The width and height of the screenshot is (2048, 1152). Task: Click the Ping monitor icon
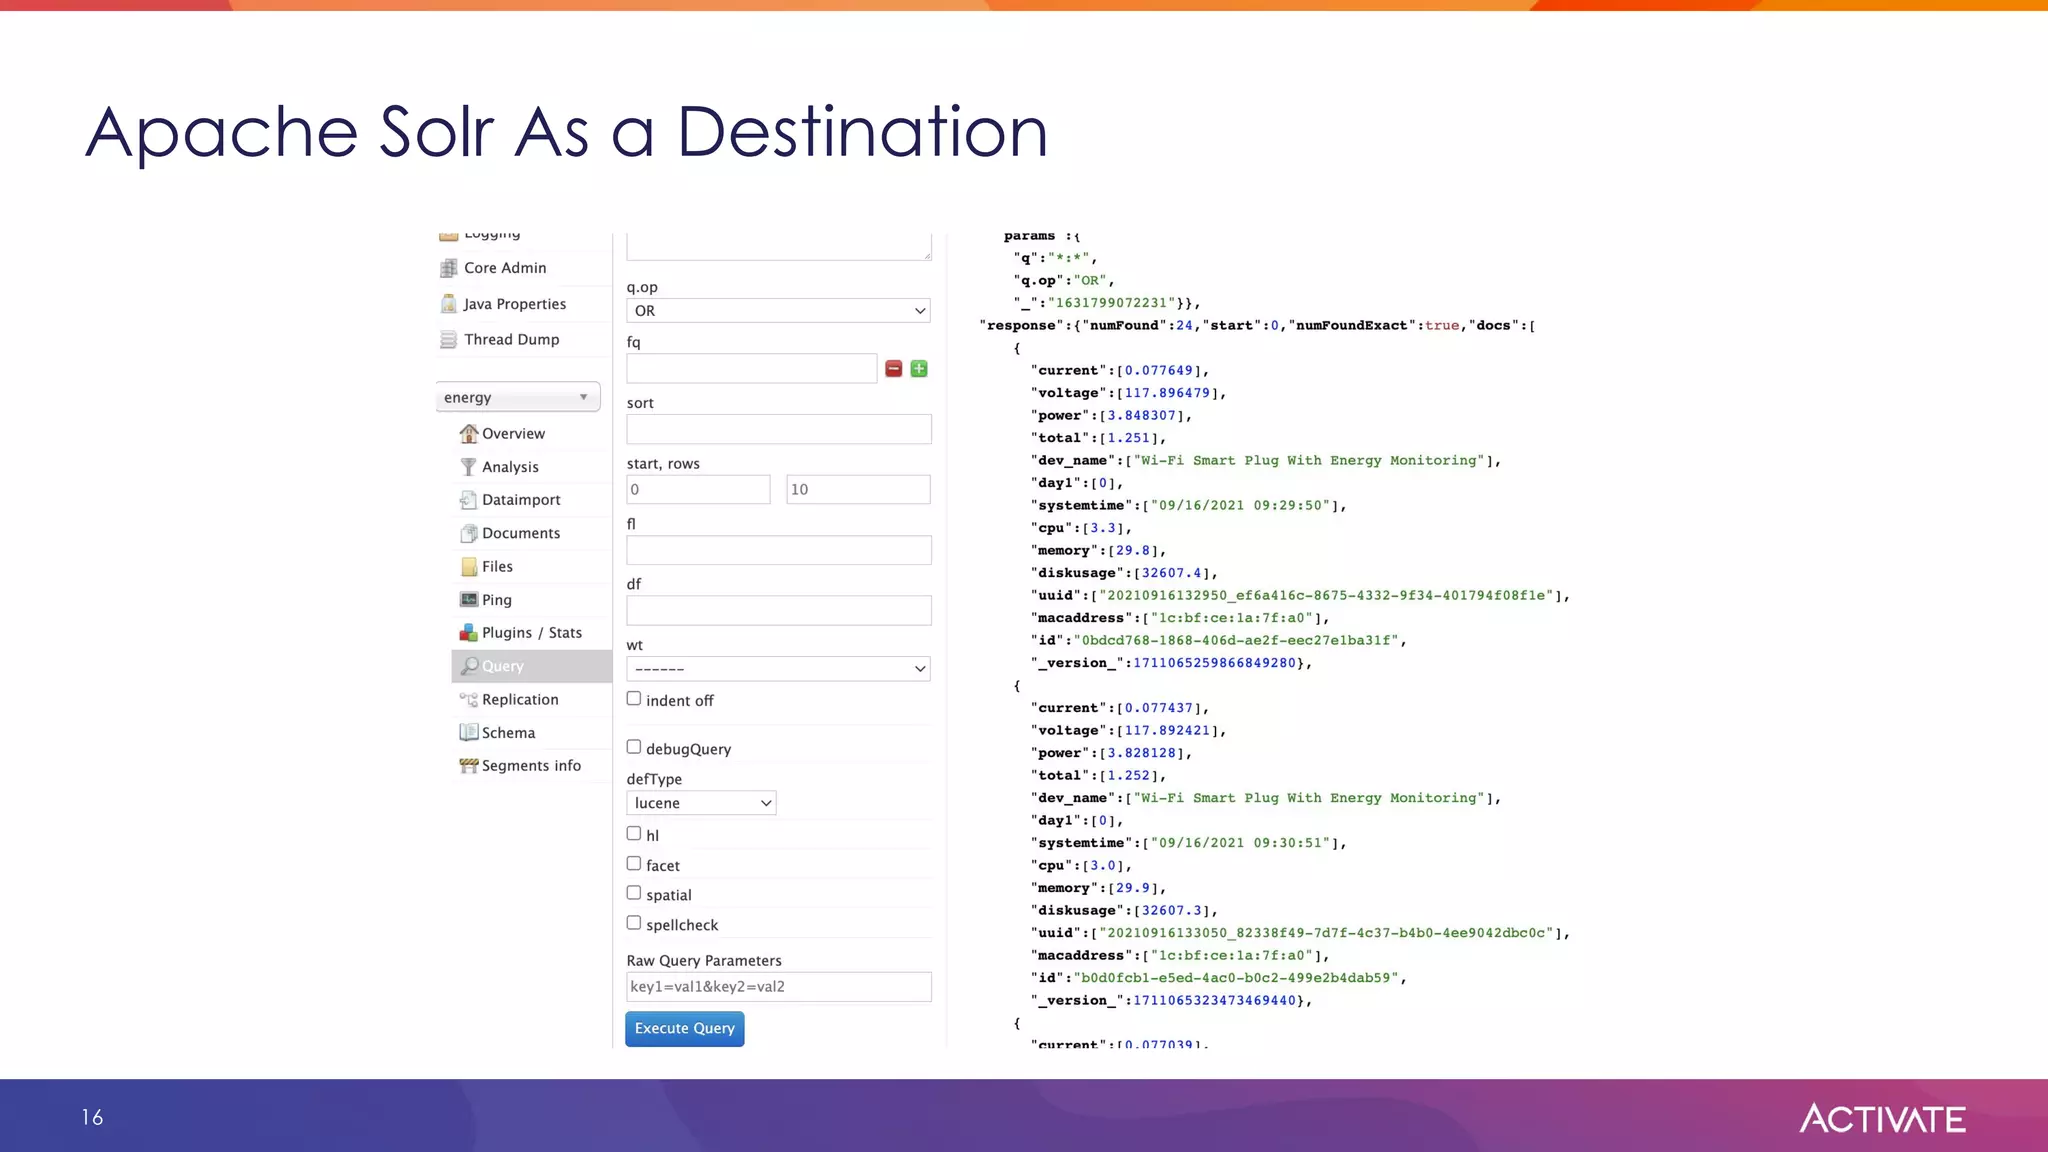pos(468,600)
